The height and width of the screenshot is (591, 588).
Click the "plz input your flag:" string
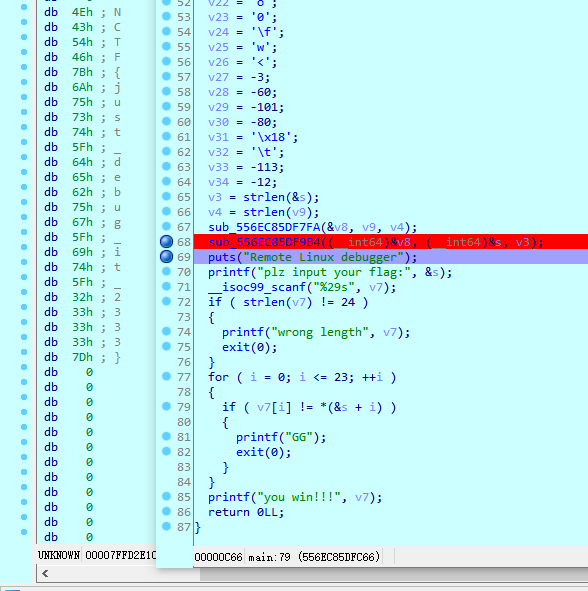point(334,272)
